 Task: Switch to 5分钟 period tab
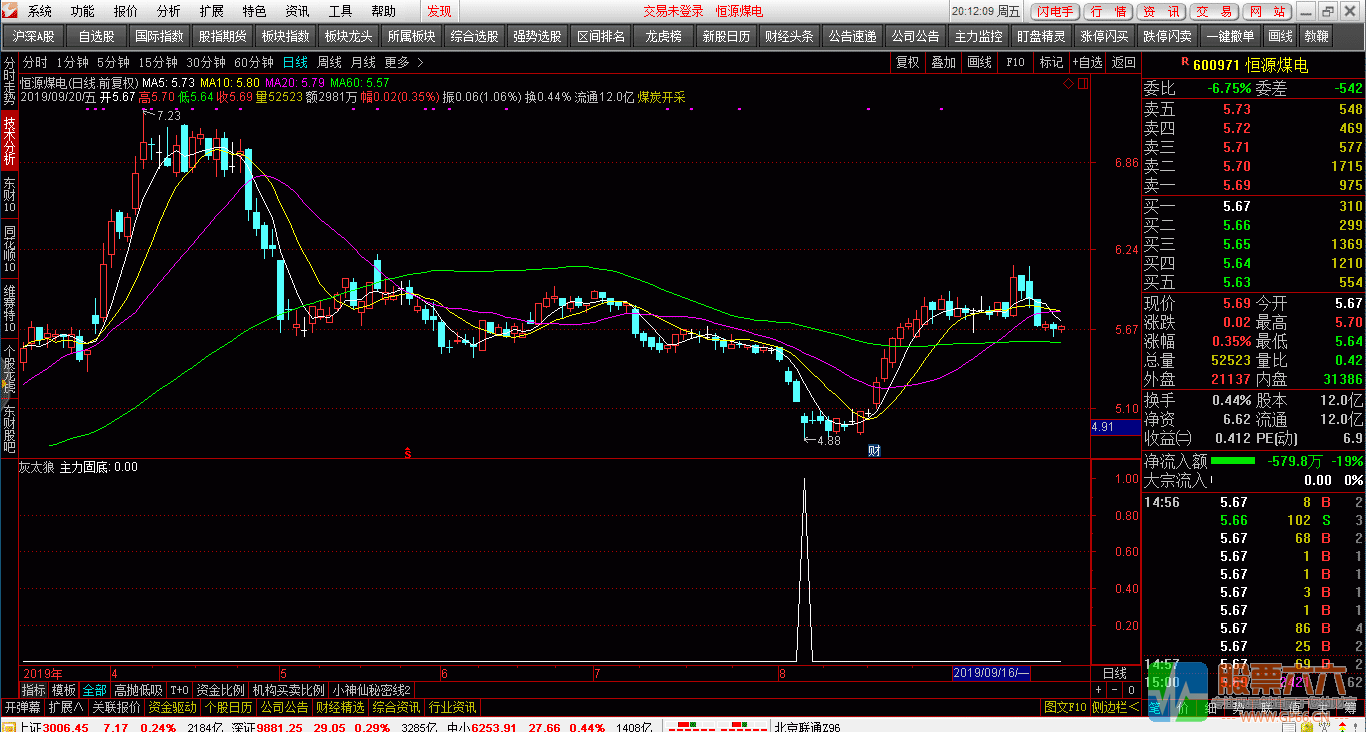coord(113,62)
